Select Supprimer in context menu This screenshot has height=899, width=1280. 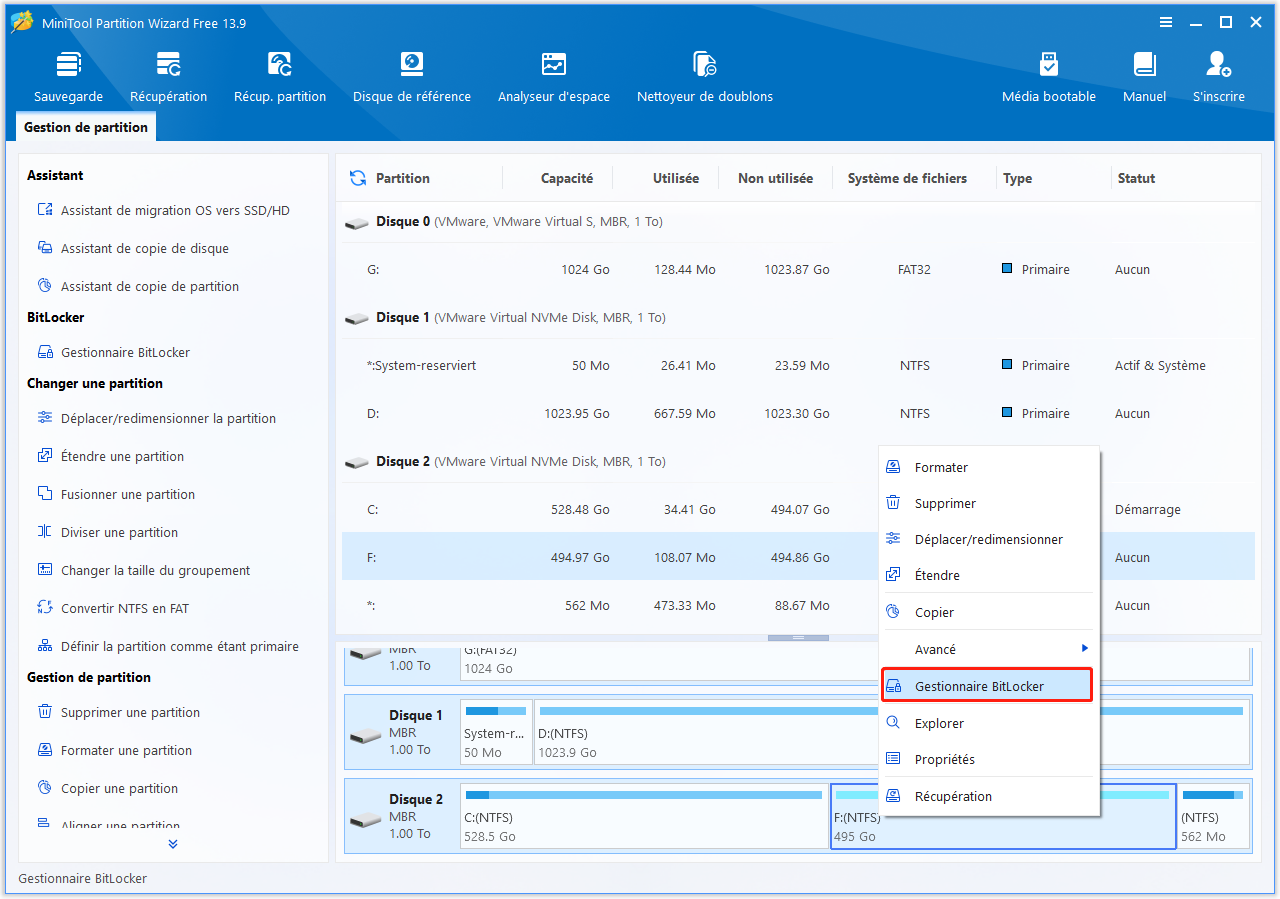tap(988, 503)
